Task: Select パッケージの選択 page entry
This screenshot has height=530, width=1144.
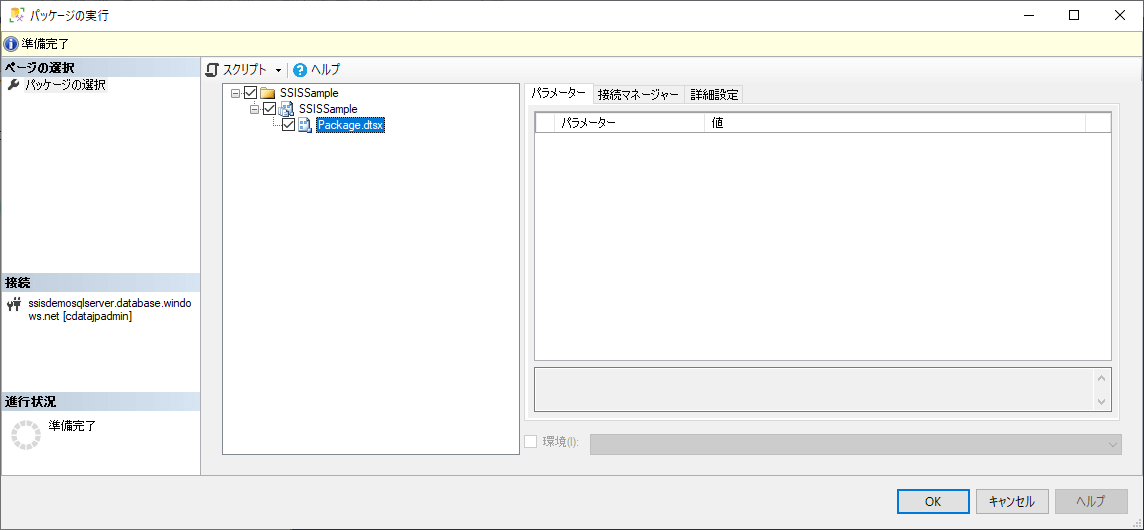Action: [66, 85]
